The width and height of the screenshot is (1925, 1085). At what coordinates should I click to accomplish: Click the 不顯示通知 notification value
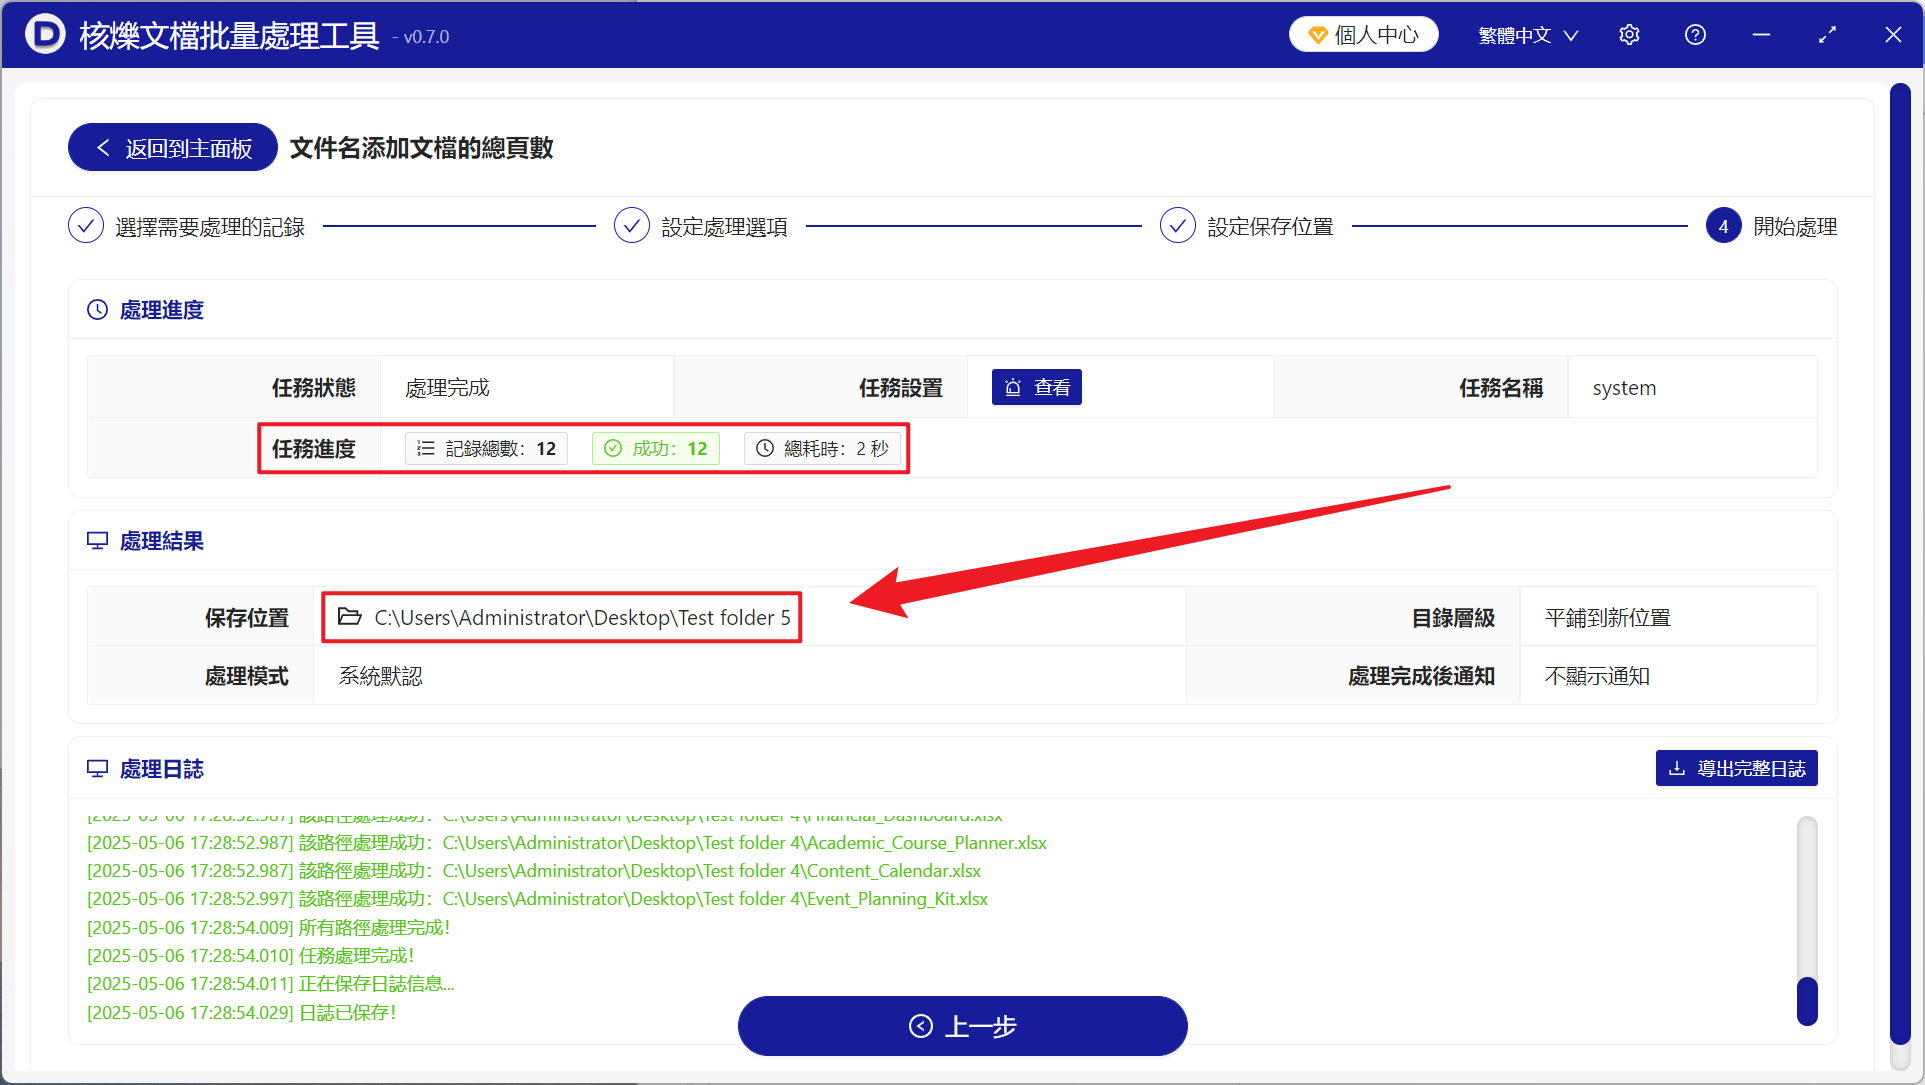1597,676
